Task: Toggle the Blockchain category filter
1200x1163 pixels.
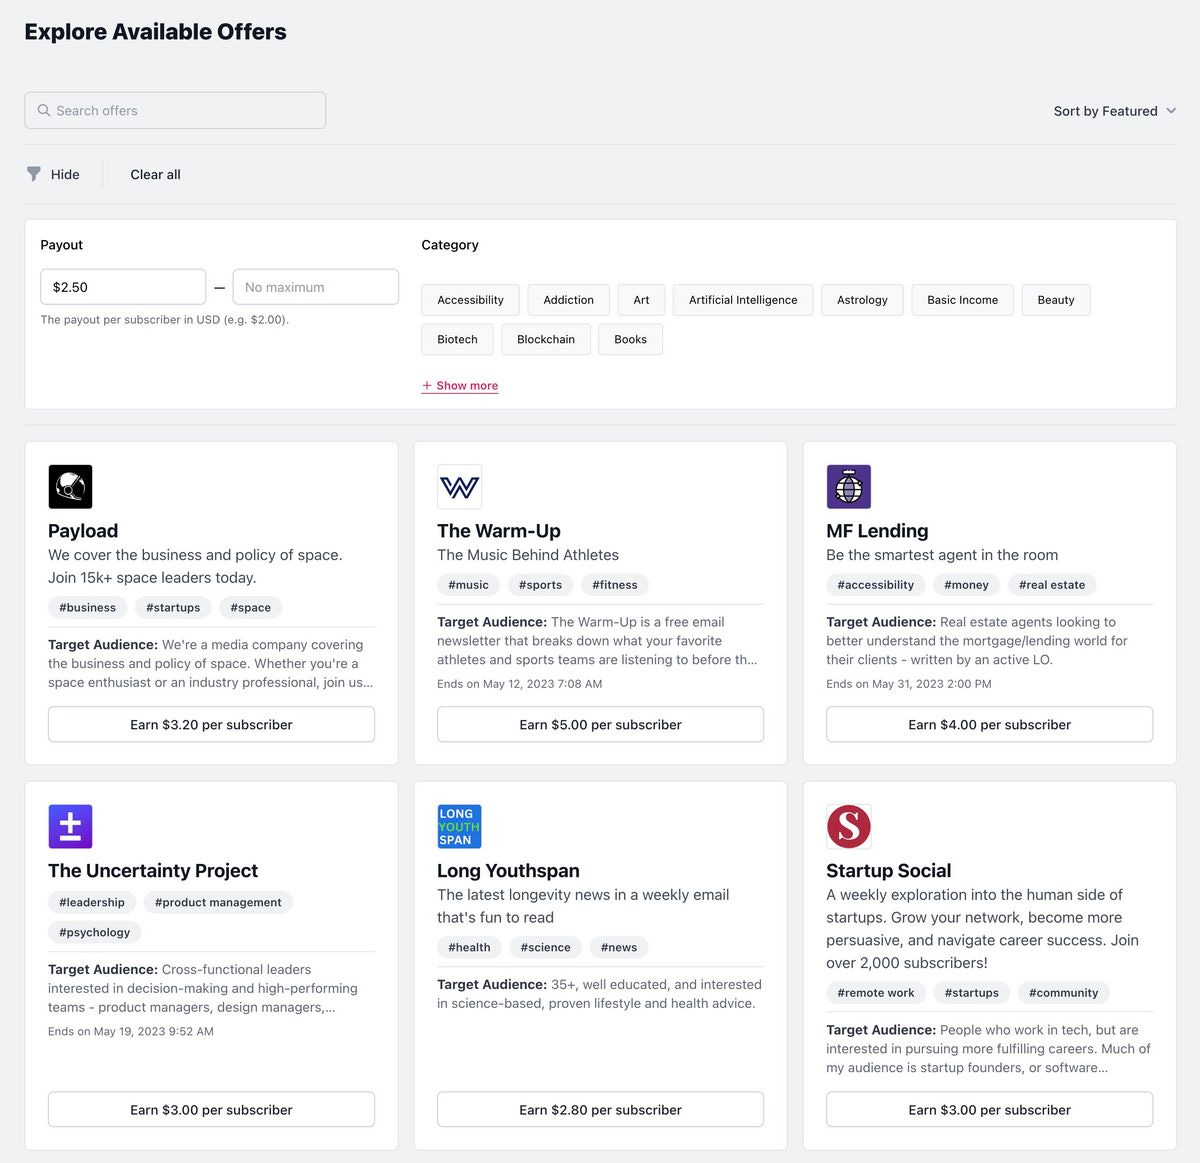Action: (x=546, y=339)
